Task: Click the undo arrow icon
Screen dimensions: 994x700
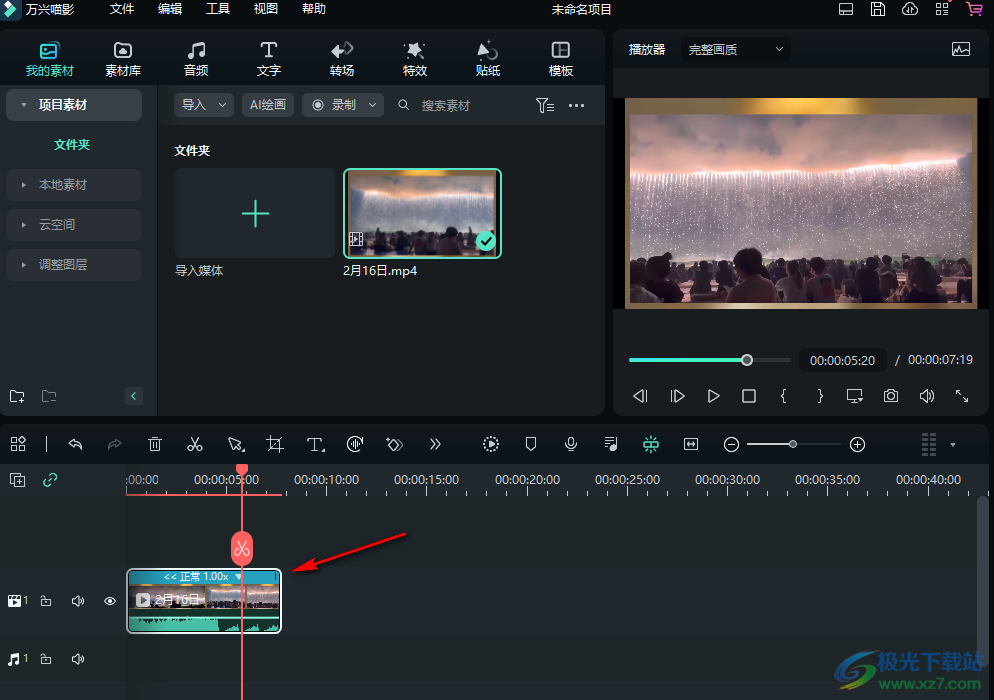Action: tap(75, 444)
